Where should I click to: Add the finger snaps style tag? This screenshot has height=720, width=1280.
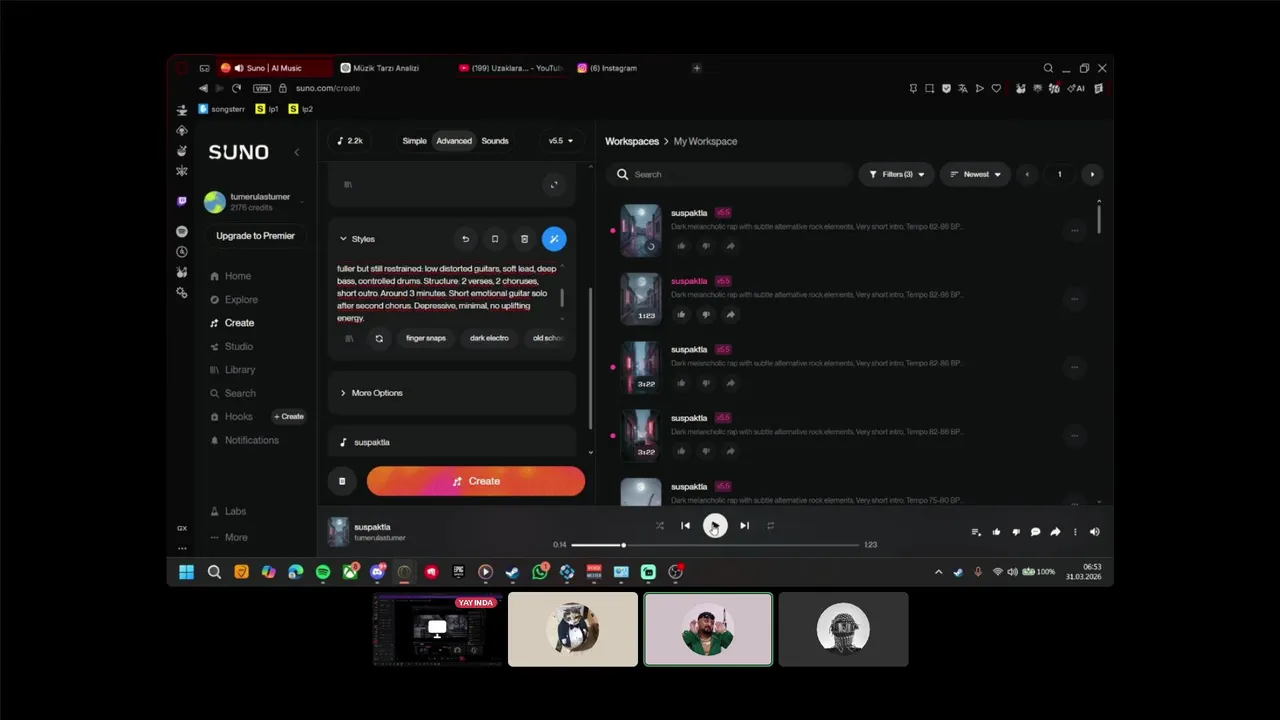click(426, 338)
